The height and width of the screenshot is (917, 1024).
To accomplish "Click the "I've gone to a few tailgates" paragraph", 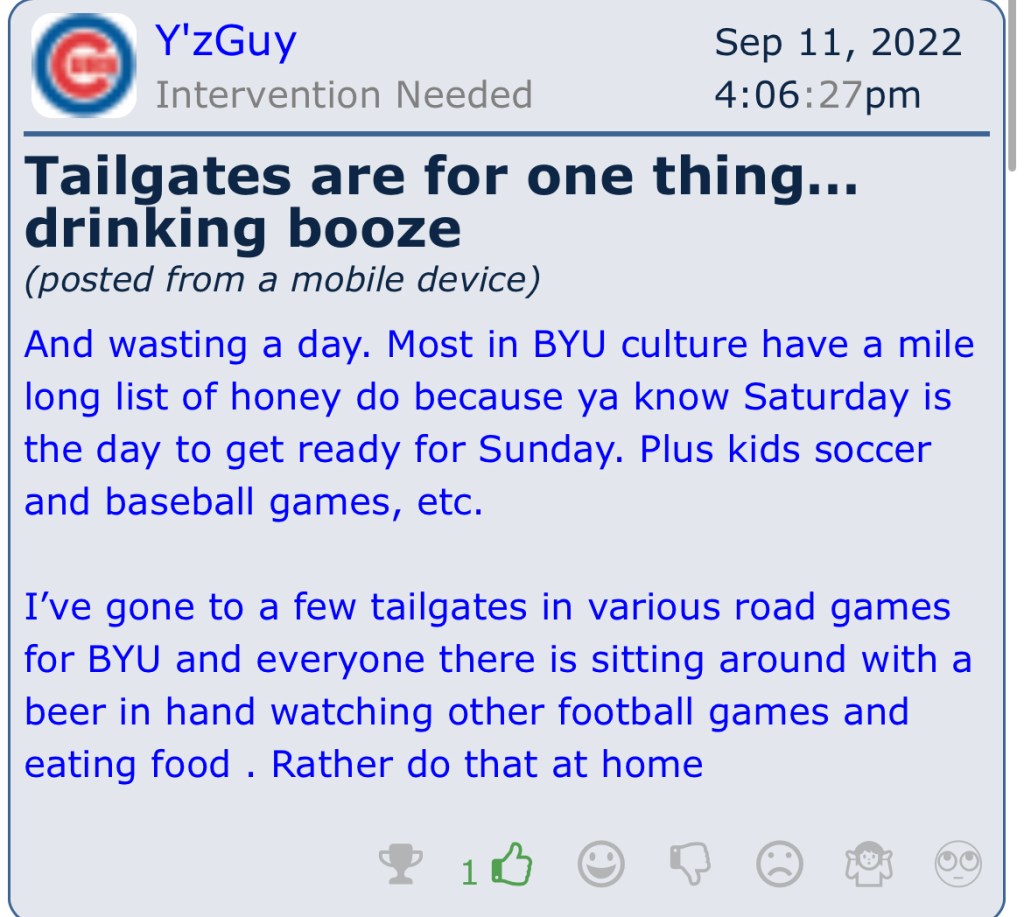I will pos(498,685).
